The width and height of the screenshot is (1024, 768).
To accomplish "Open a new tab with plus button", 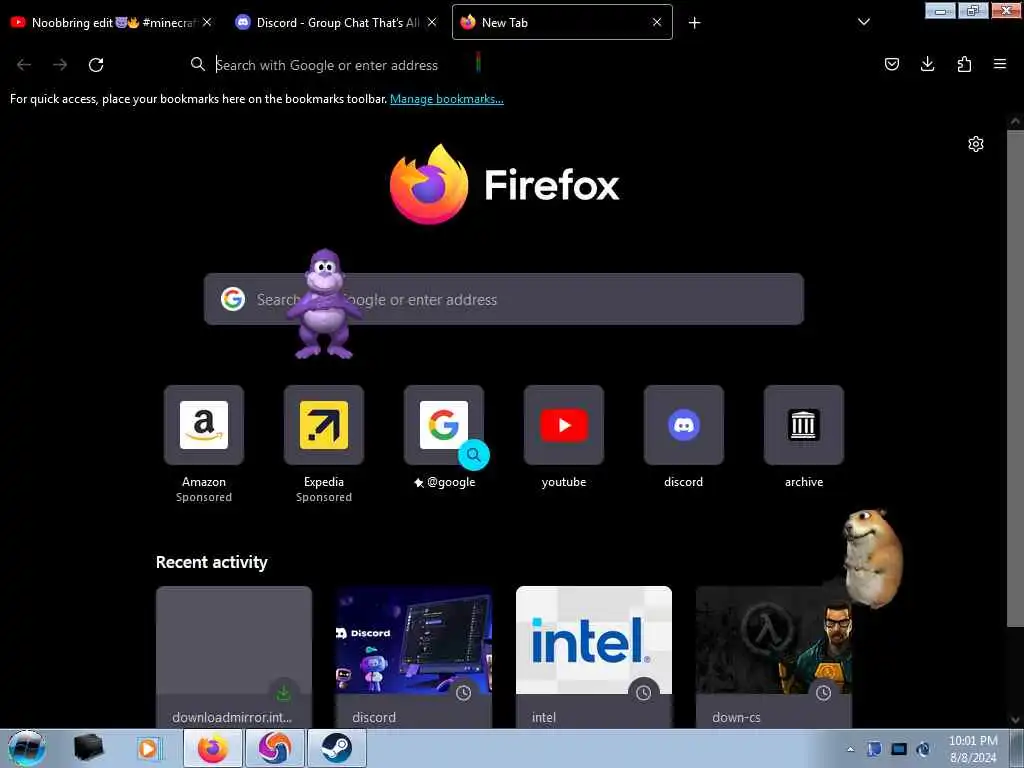I will pos(694,23).
